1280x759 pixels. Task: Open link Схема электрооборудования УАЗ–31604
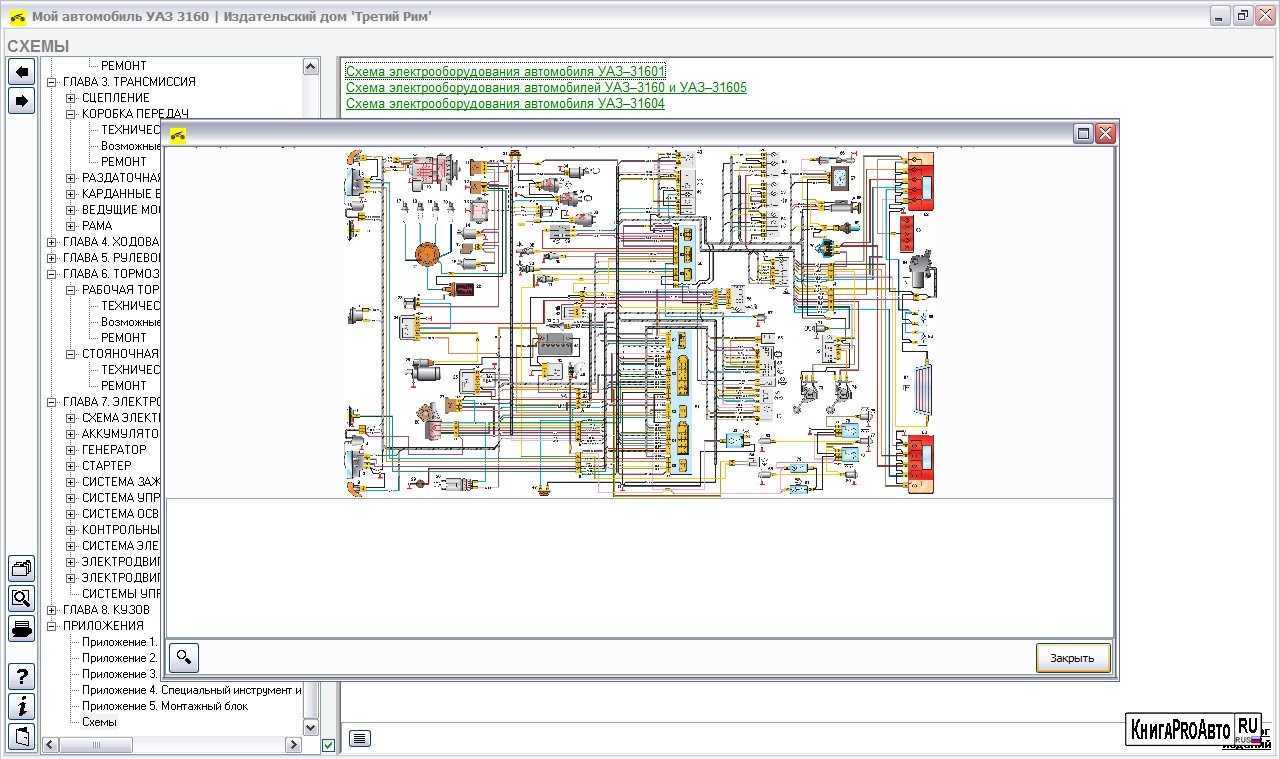(505, 104)
